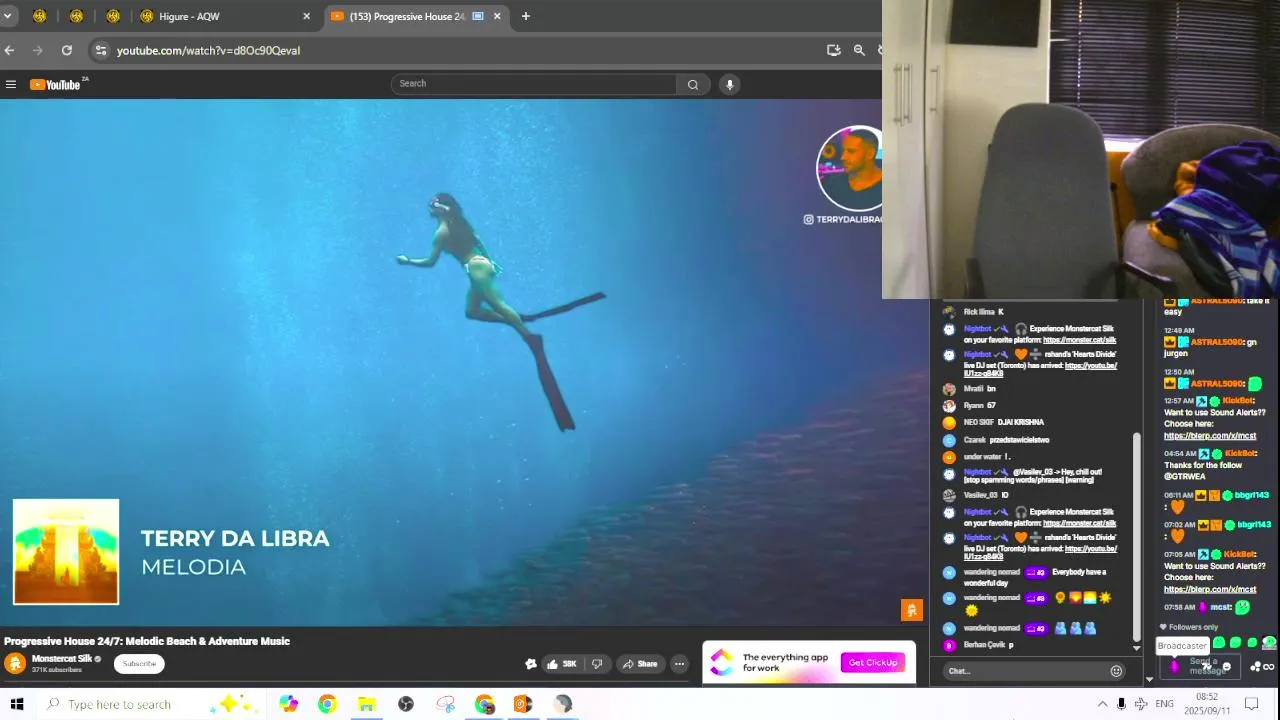Open the site information icon in the address bar
Image resolution: width=1280 pixels, height=720 pixels.
click(x=100, y=50)
